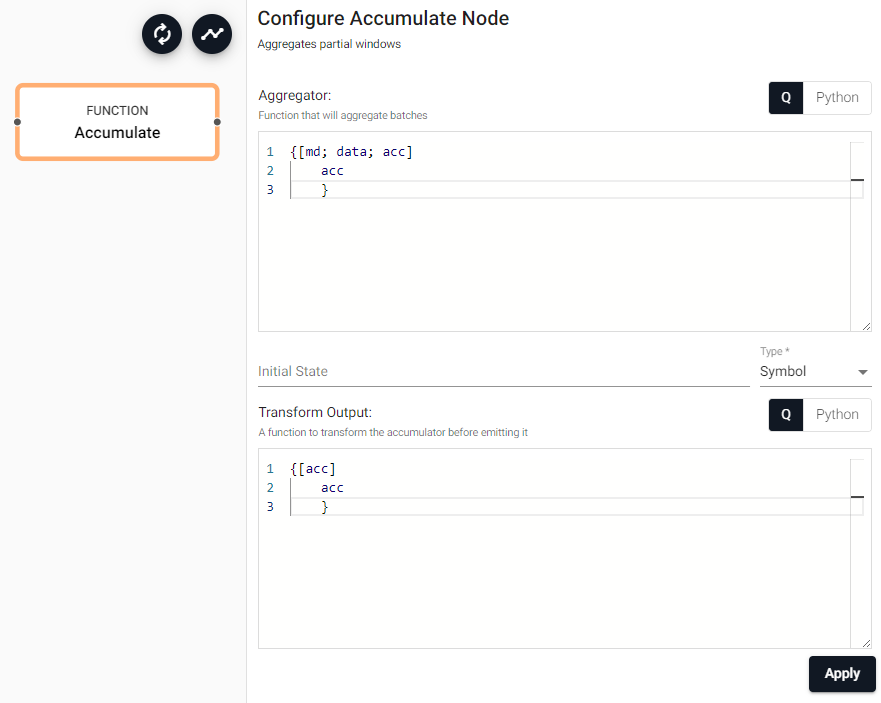Click the "Aggregates partial windows" subtitle
Viewport: 881px width, 703px height.
[329, 44]
